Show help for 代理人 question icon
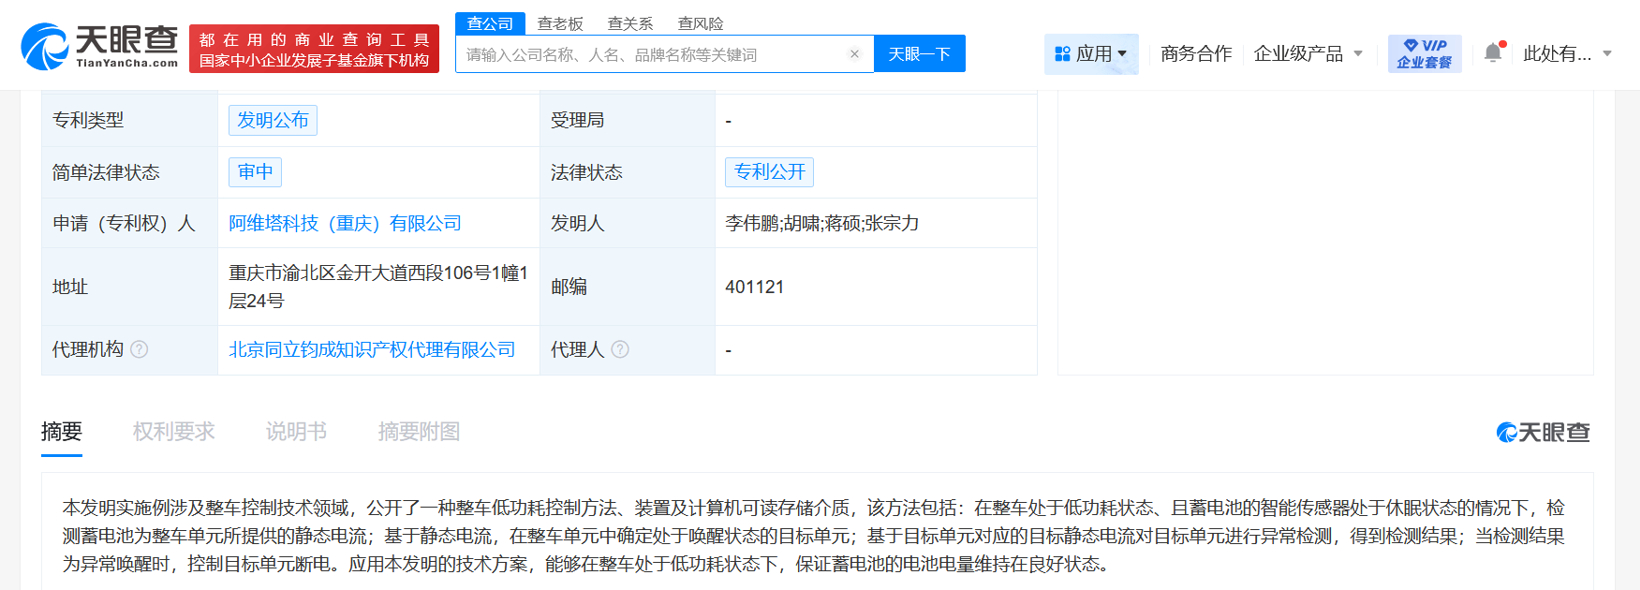The height and width of the screenshot is (590, 1640). [620, 349]
